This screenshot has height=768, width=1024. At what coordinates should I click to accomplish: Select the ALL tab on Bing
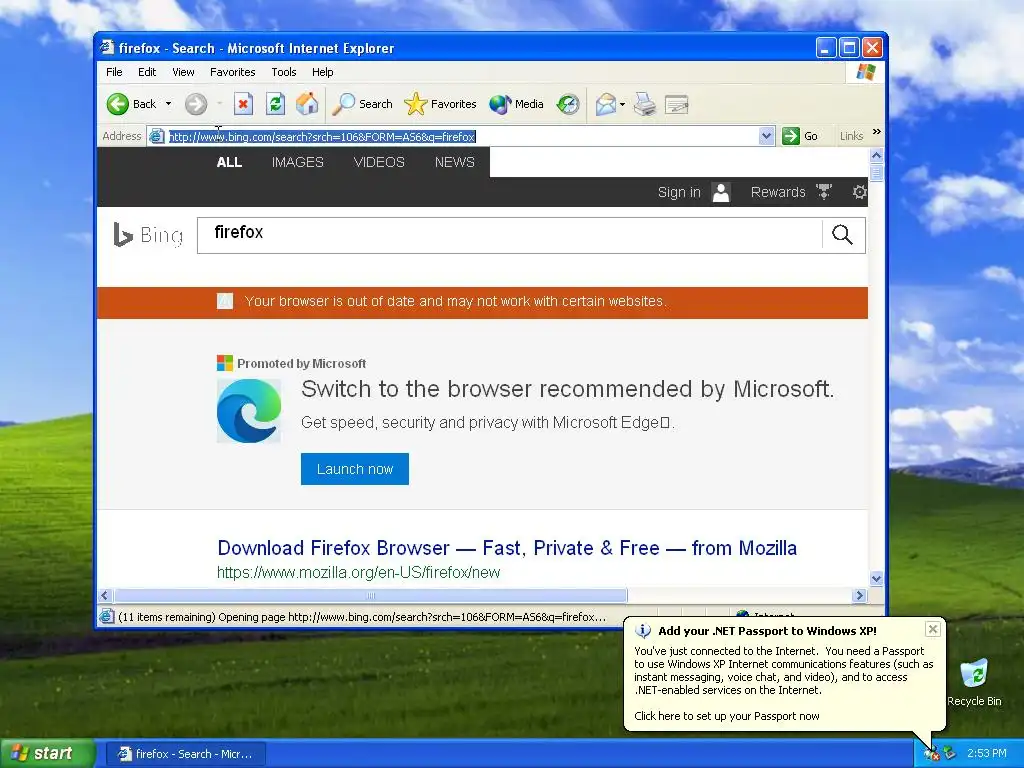(x=229, y=162)
